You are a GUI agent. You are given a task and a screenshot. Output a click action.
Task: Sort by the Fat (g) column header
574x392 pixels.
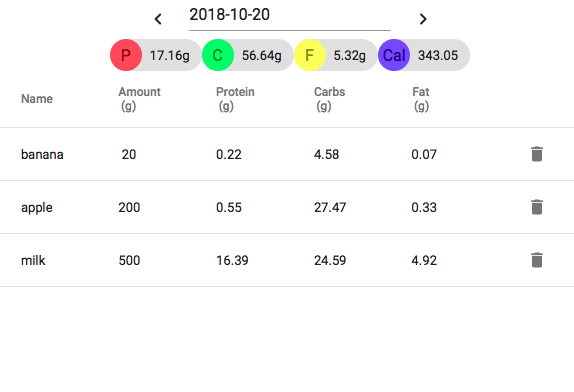point(421,99)
